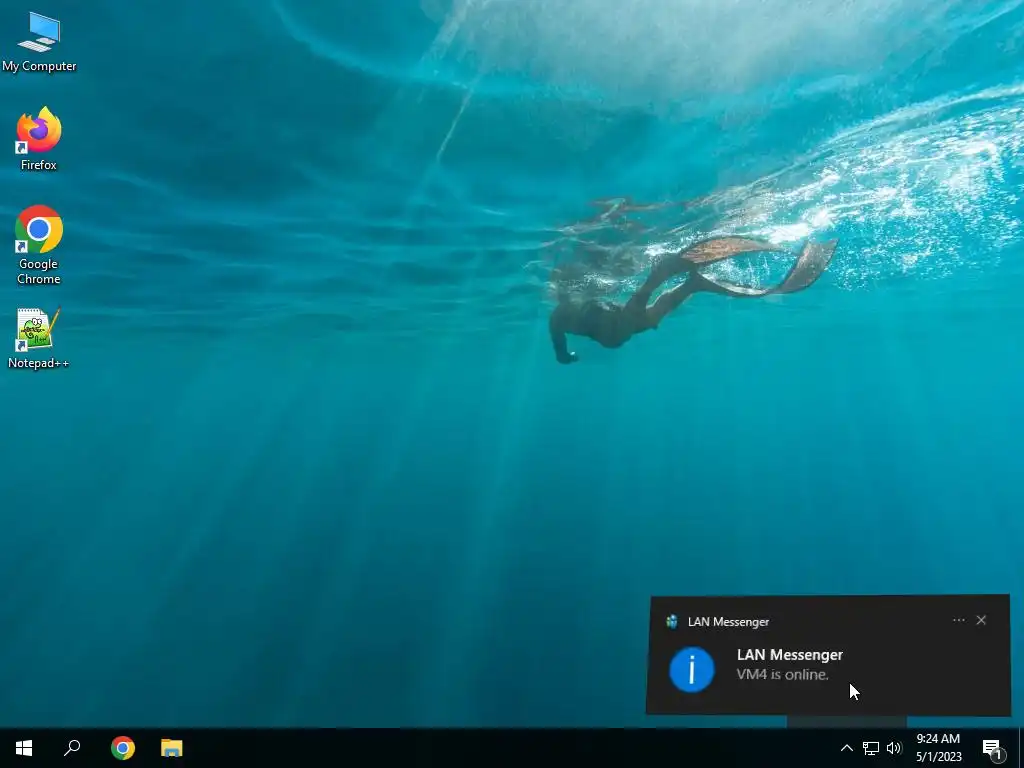Dismiss the LAN Messenger notification
This screenshot has width=1024, height=768.
(981, 620)
